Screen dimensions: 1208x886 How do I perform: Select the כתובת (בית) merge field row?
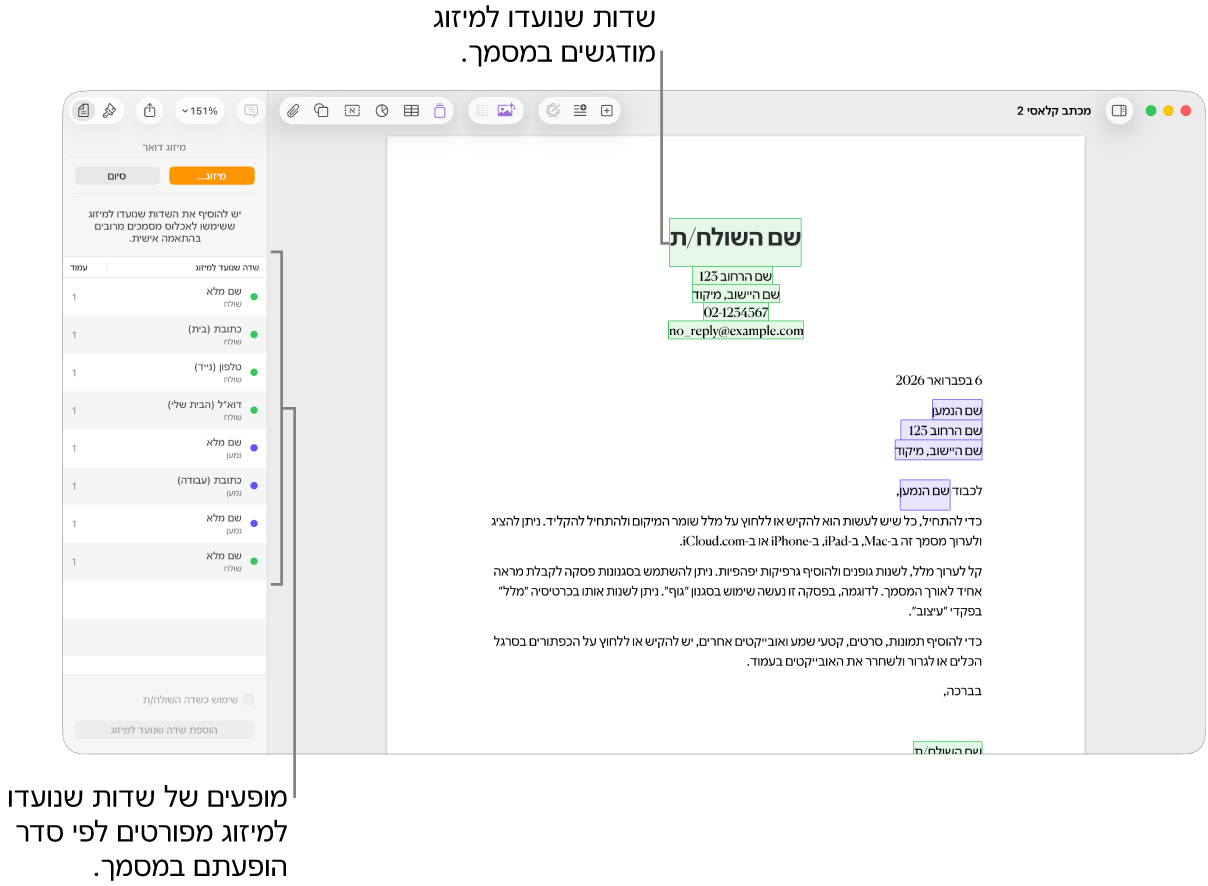pyautogui.click(x=165, y=335)
